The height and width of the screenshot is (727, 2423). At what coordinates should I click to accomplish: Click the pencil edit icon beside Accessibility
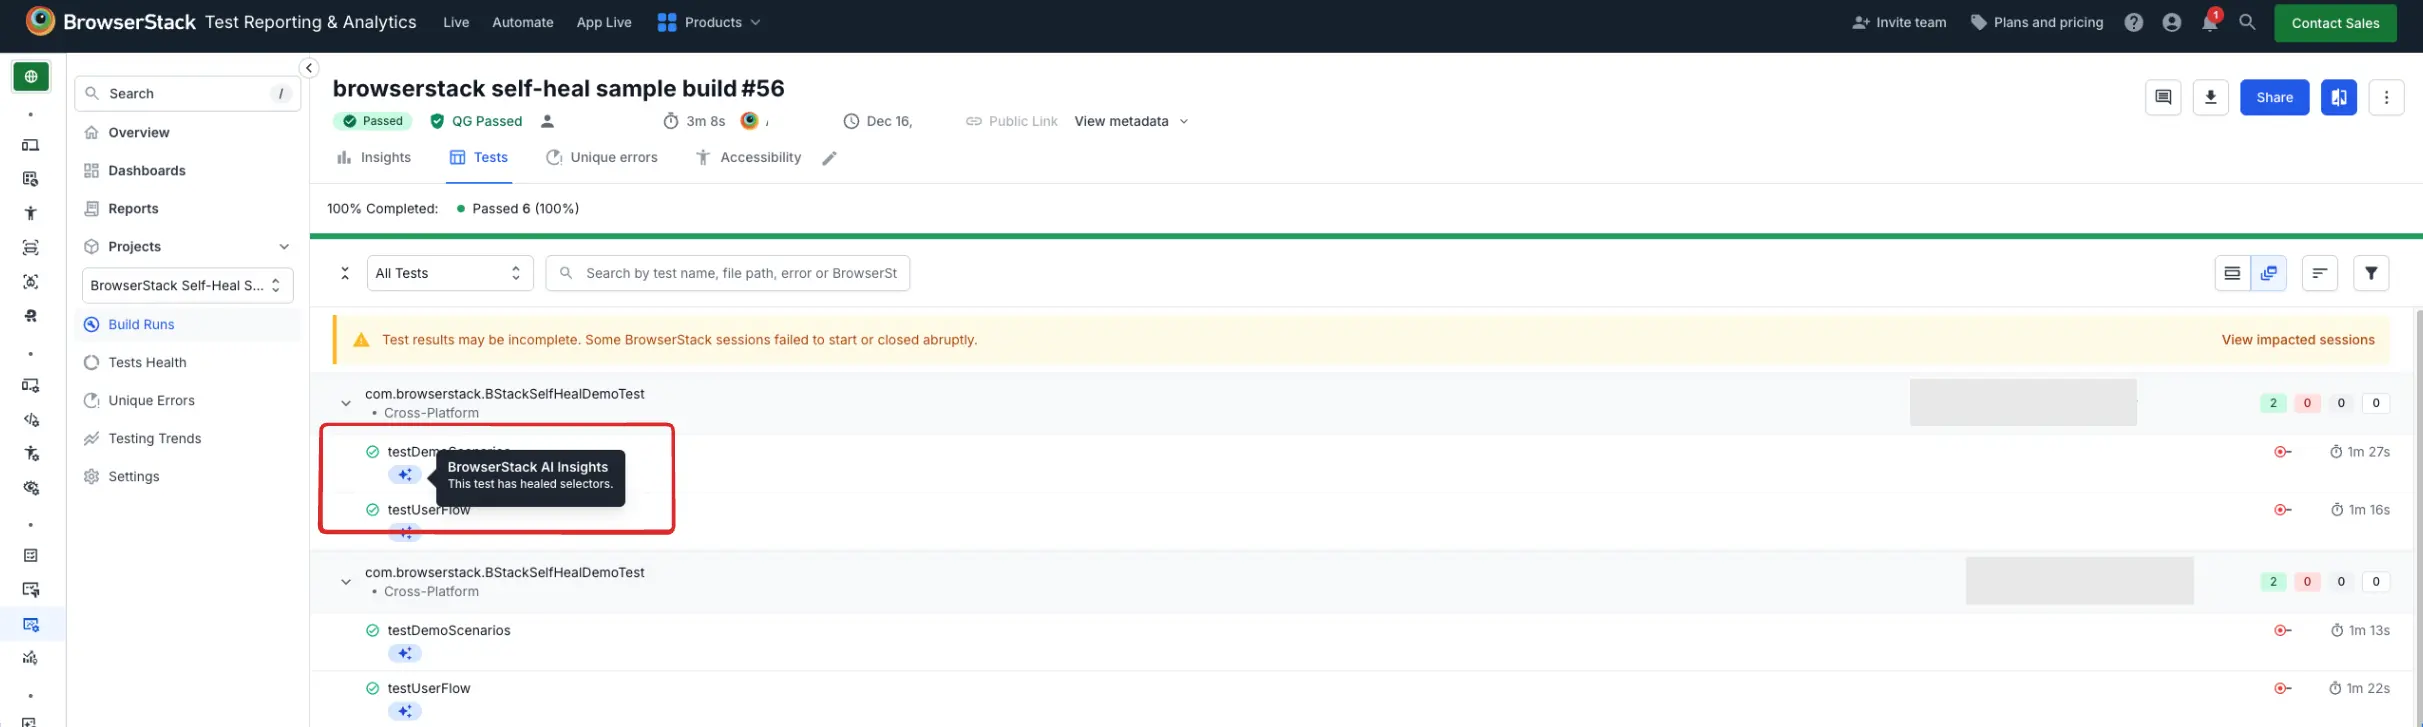829,158
